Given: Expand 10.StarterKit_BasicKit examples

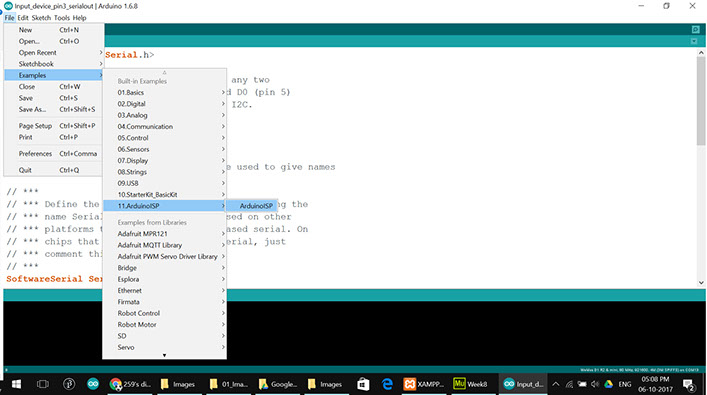Looking at the screenshot, I should click(165, 195).
